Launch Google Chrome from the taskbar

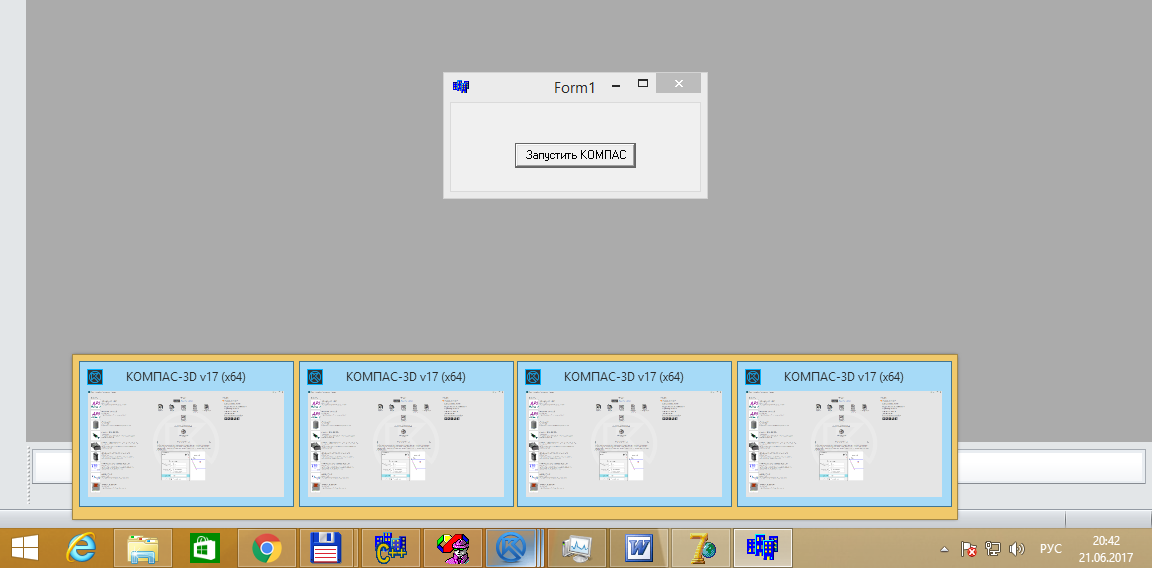pyautogui.click(x=267, y=548)
